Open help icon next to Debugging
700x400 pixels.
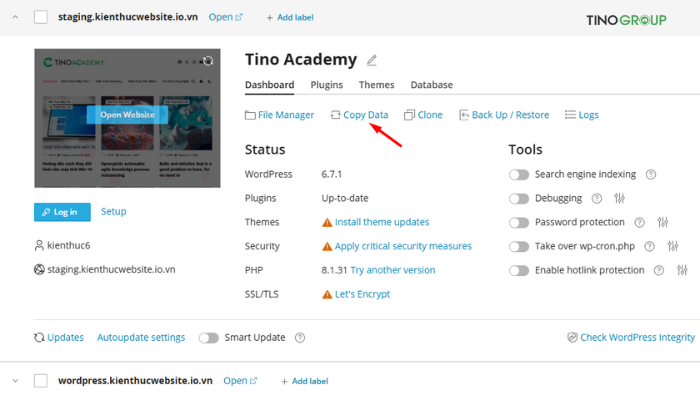point(596,198)
